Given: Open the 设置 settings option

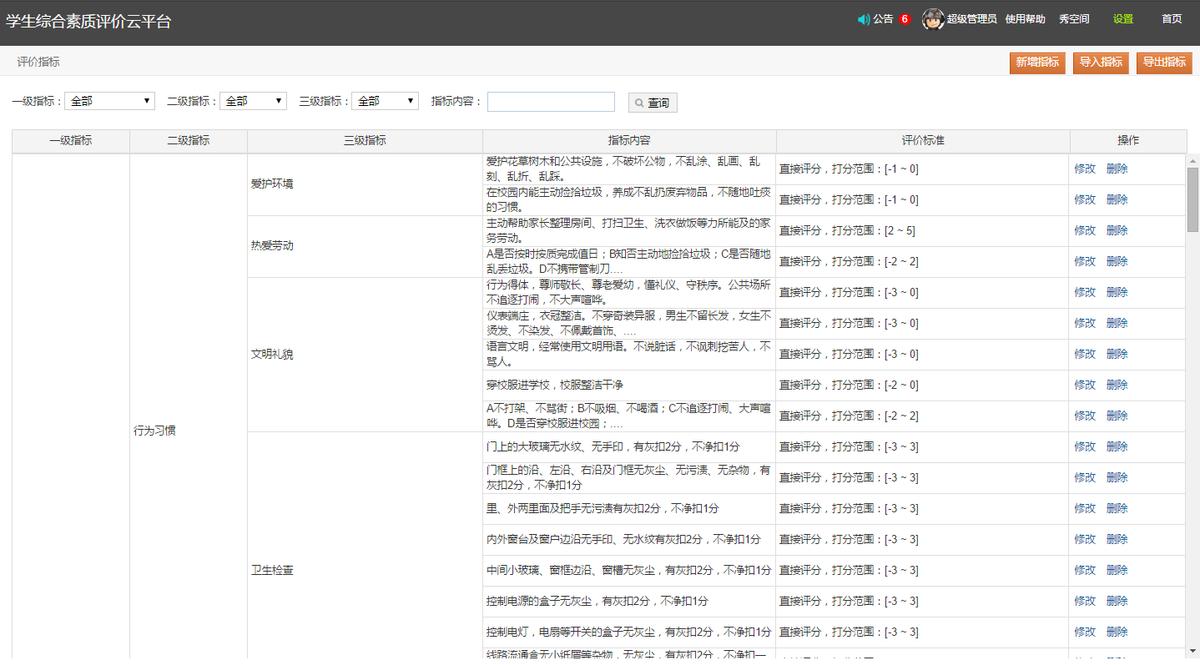Looking at the screenshot, I should coord(1121,18).
